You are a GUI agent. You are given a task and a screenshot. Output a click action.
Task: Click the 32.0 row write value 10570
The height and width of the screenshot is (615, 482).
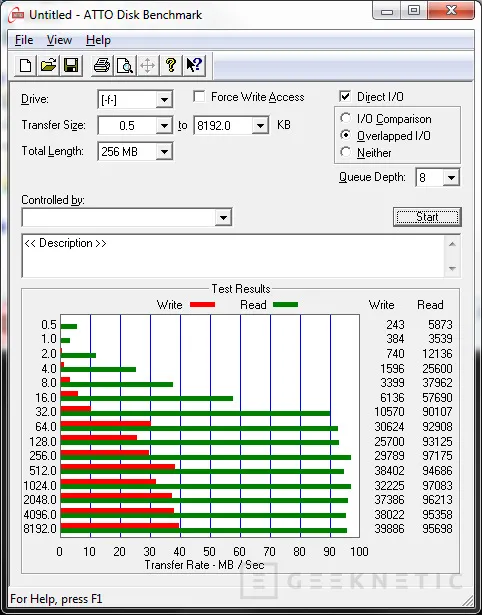(389, 411)
